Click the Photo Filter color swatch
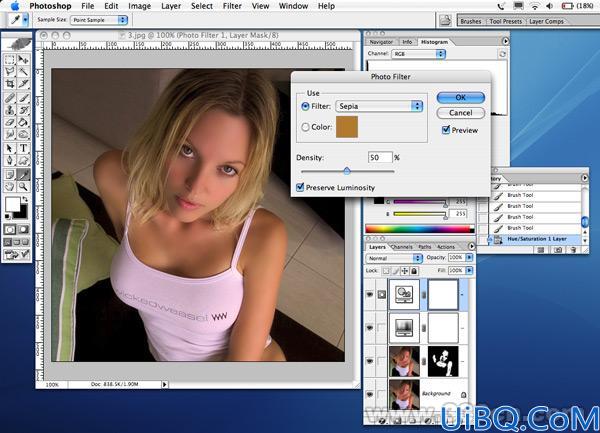Viewport: 600px width, 433px height. click(x=347, y=127)
